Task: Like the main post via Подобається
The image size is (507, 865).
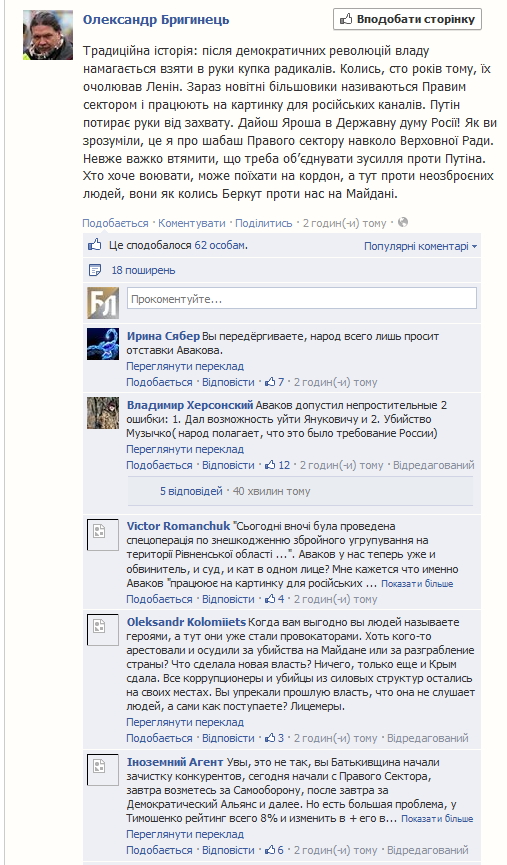Action: click(115, 223)
